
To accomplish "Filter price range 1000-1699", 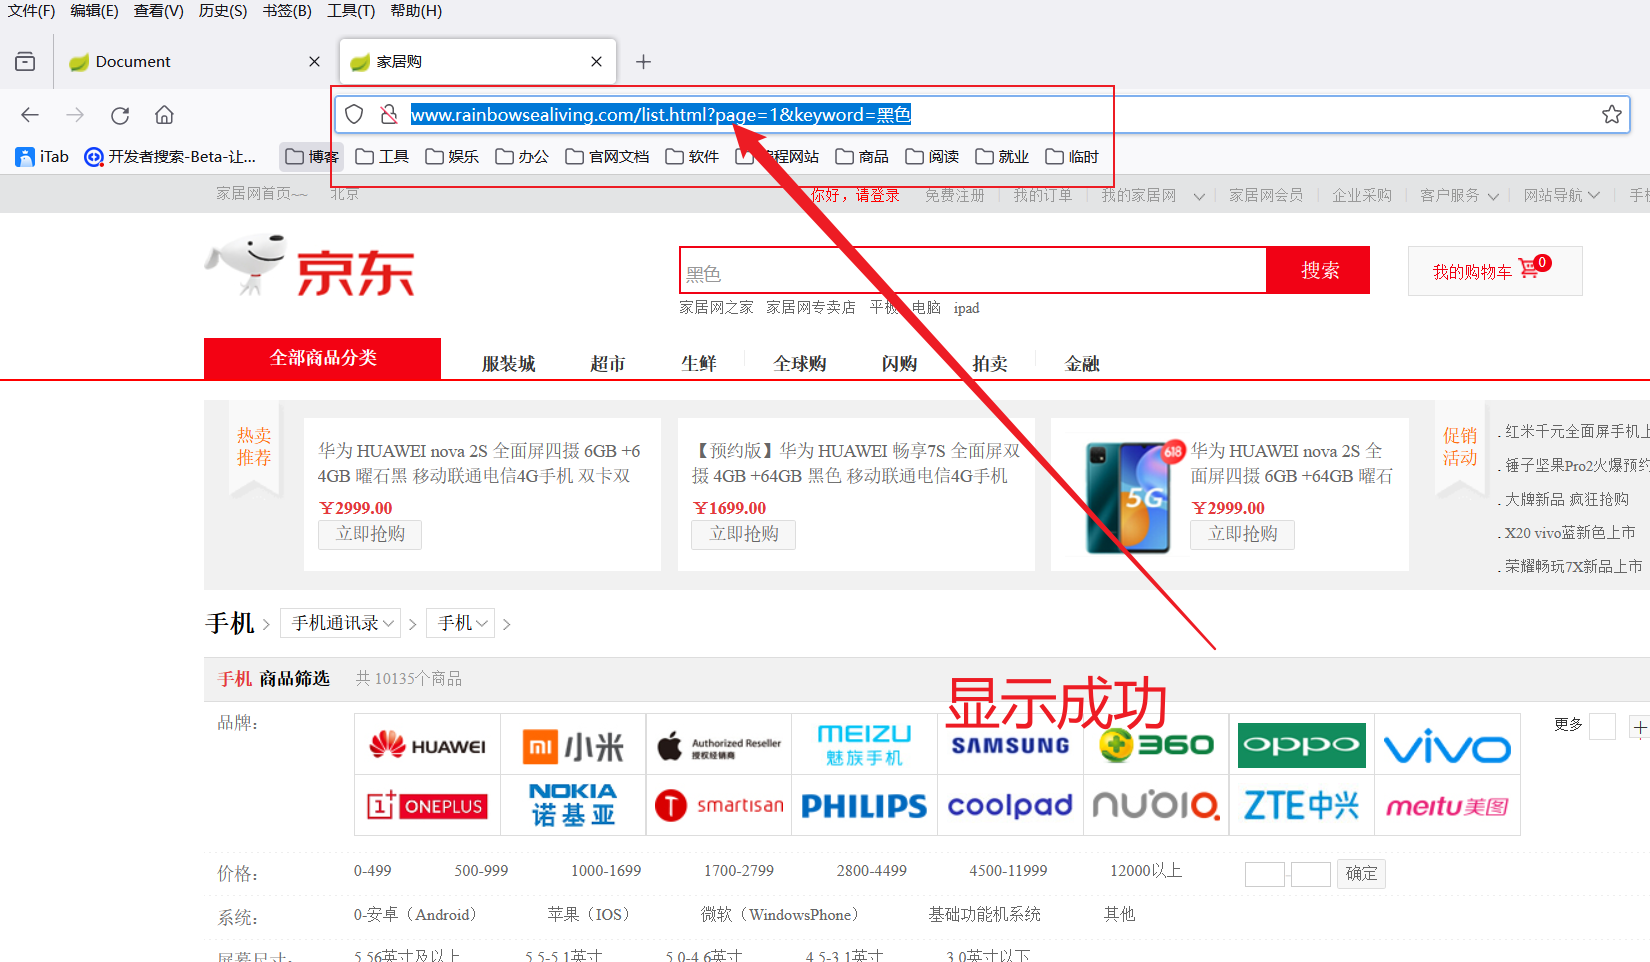I will (606, 871).
